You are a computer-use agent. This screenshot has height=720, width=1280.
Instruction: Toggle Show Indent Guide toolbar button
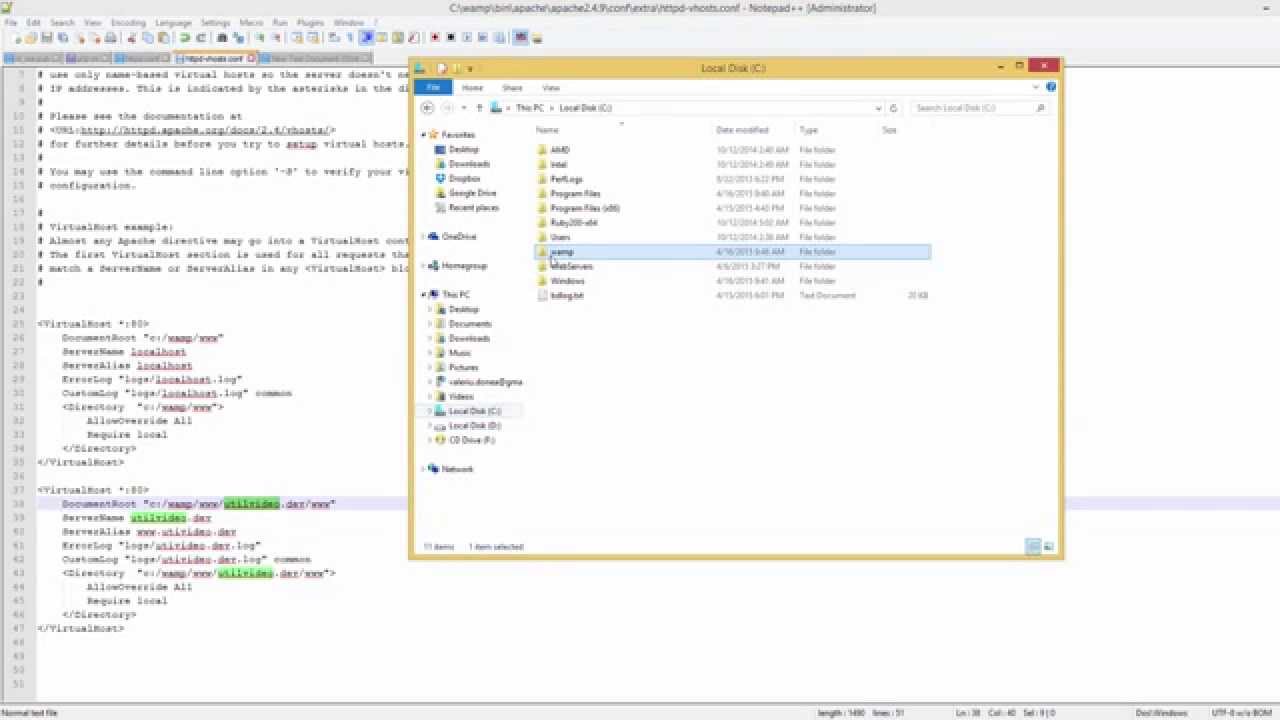click(x=367, y=38)
